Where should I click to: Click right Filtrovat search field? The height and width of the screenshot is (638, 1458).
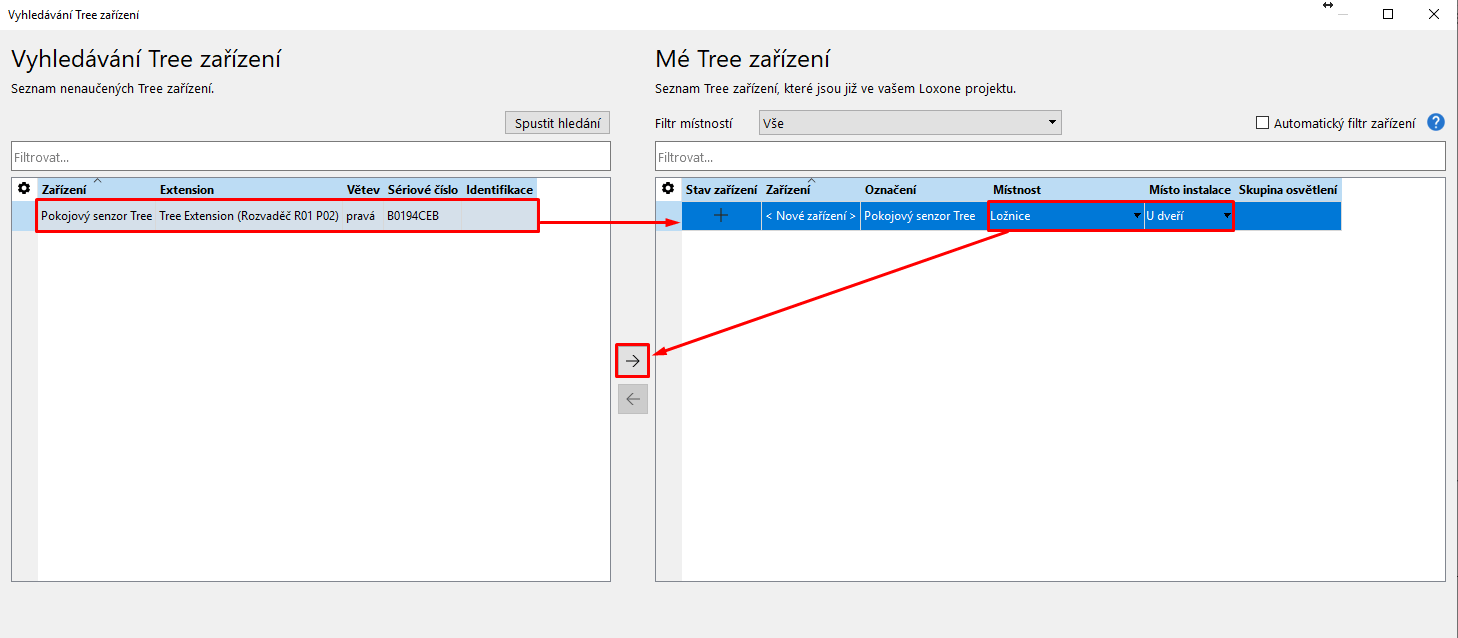pos(1049,157)
